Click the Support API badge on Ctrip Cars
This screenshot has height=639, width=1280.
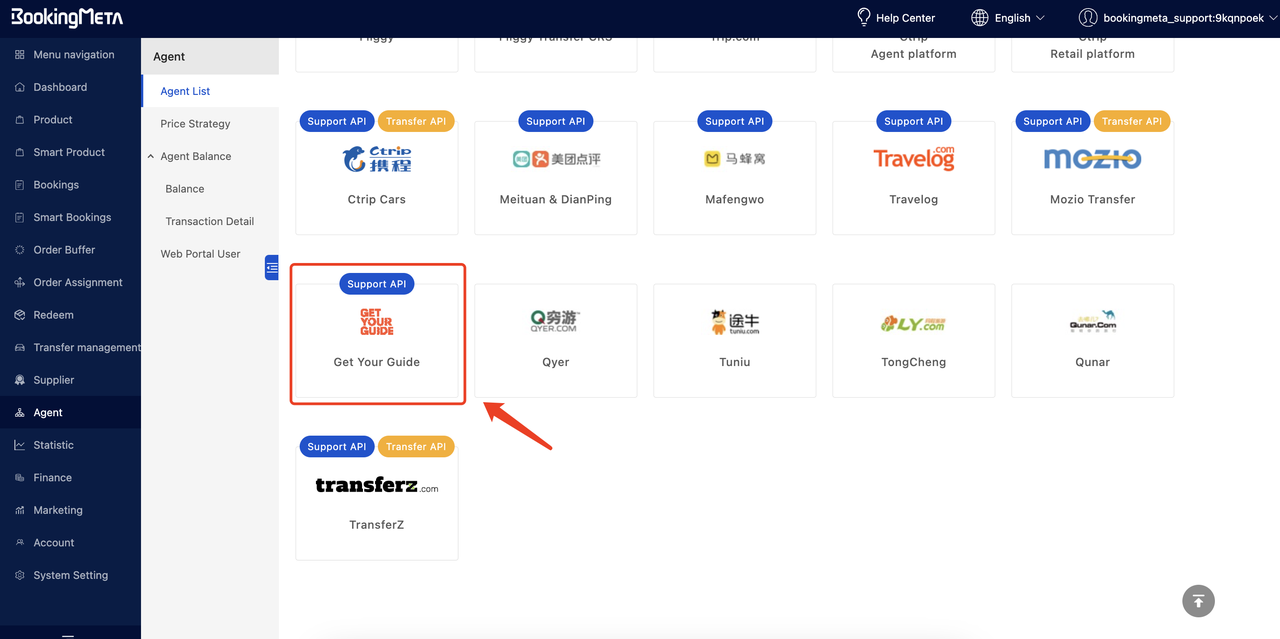tap(336, 121)
